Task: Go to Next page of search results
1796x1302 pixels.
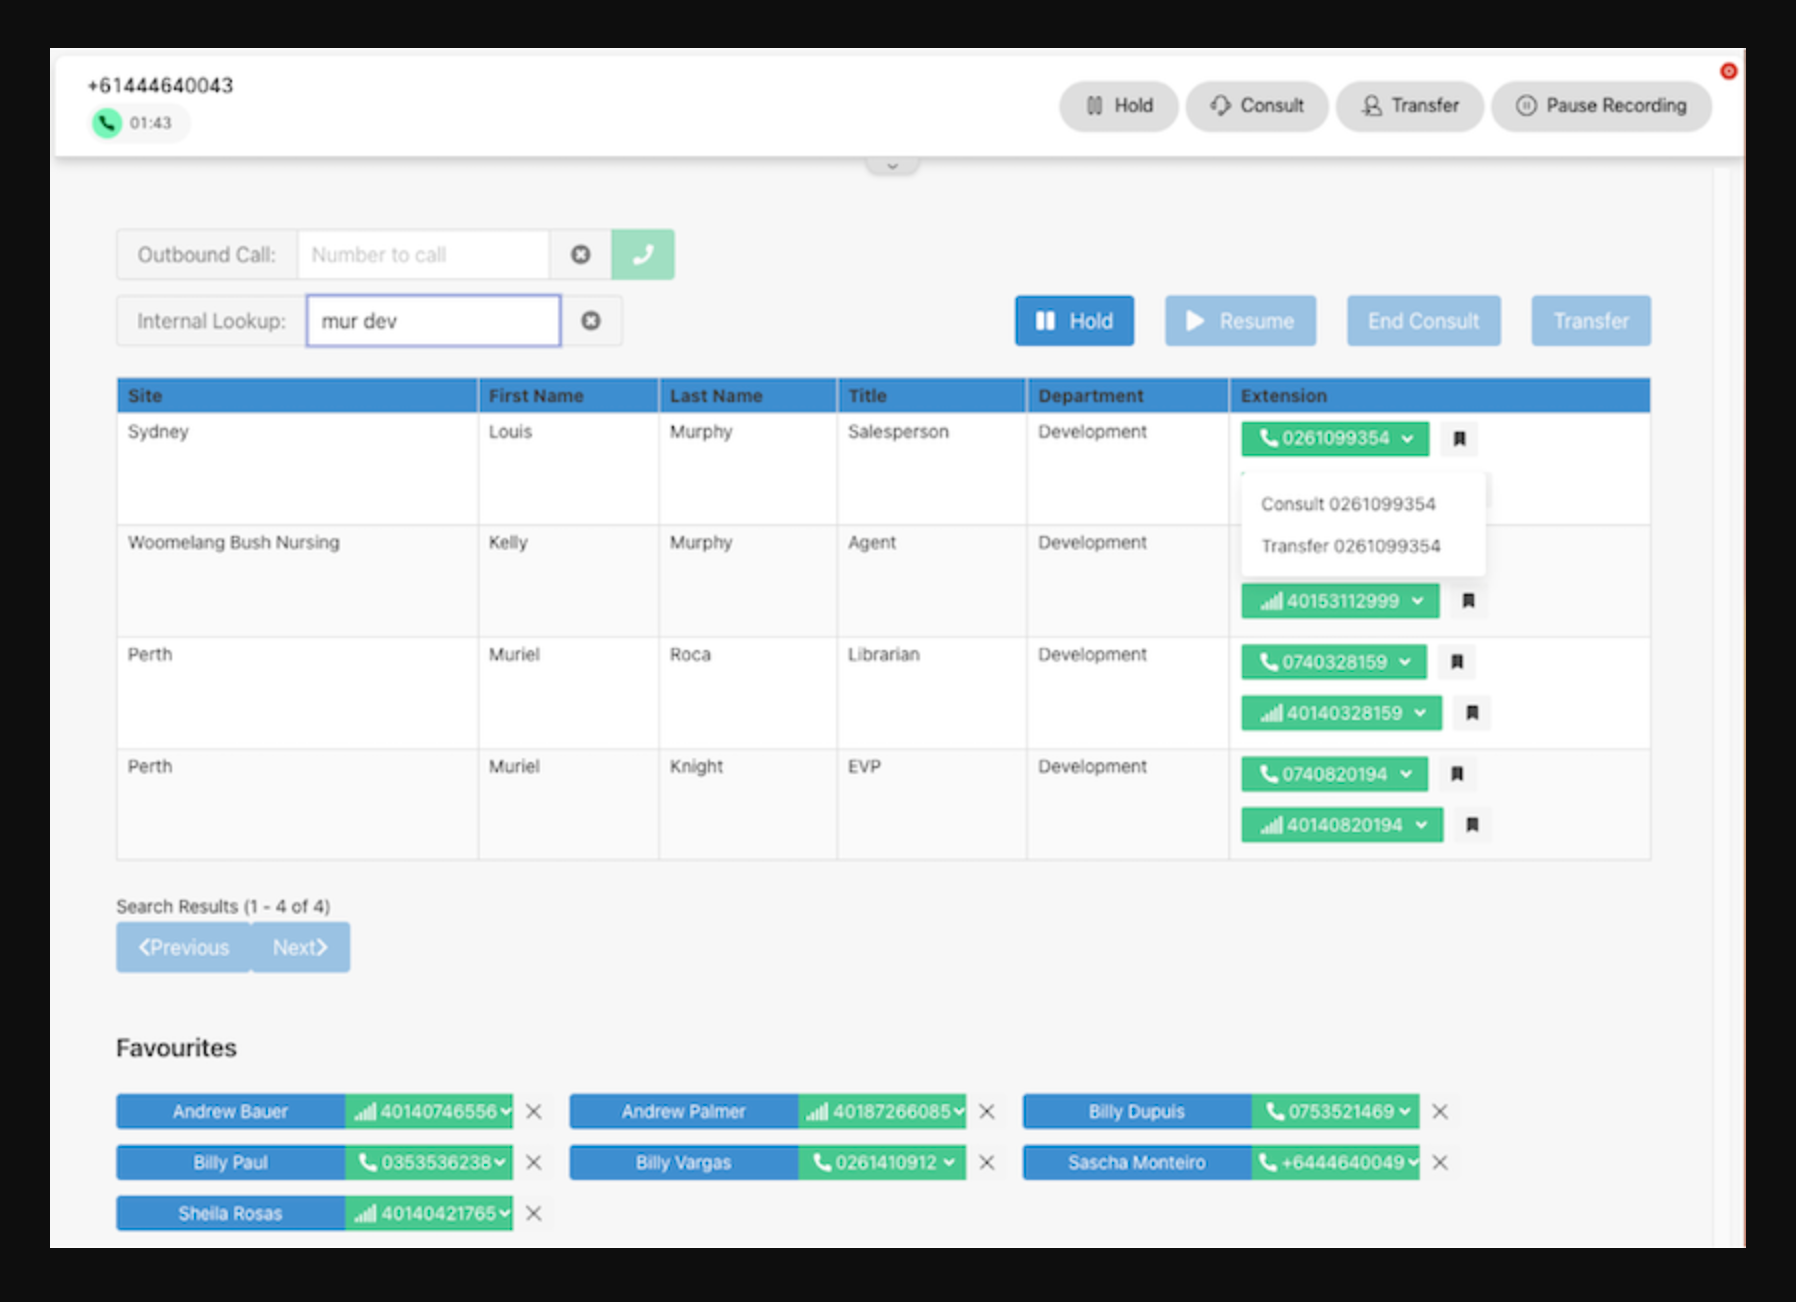Action: tap(300, 947)
